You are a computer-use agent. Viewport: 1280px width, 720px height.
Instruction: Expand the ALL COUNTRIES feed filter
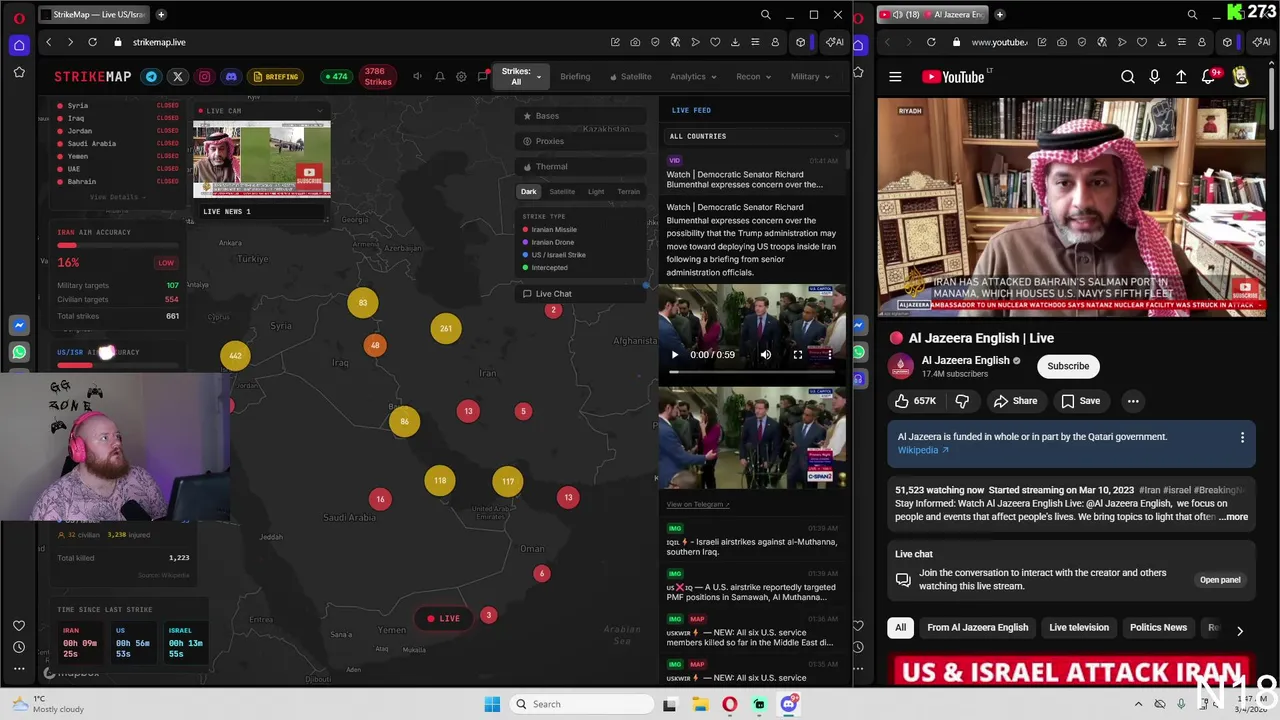(x=753, y=136)
